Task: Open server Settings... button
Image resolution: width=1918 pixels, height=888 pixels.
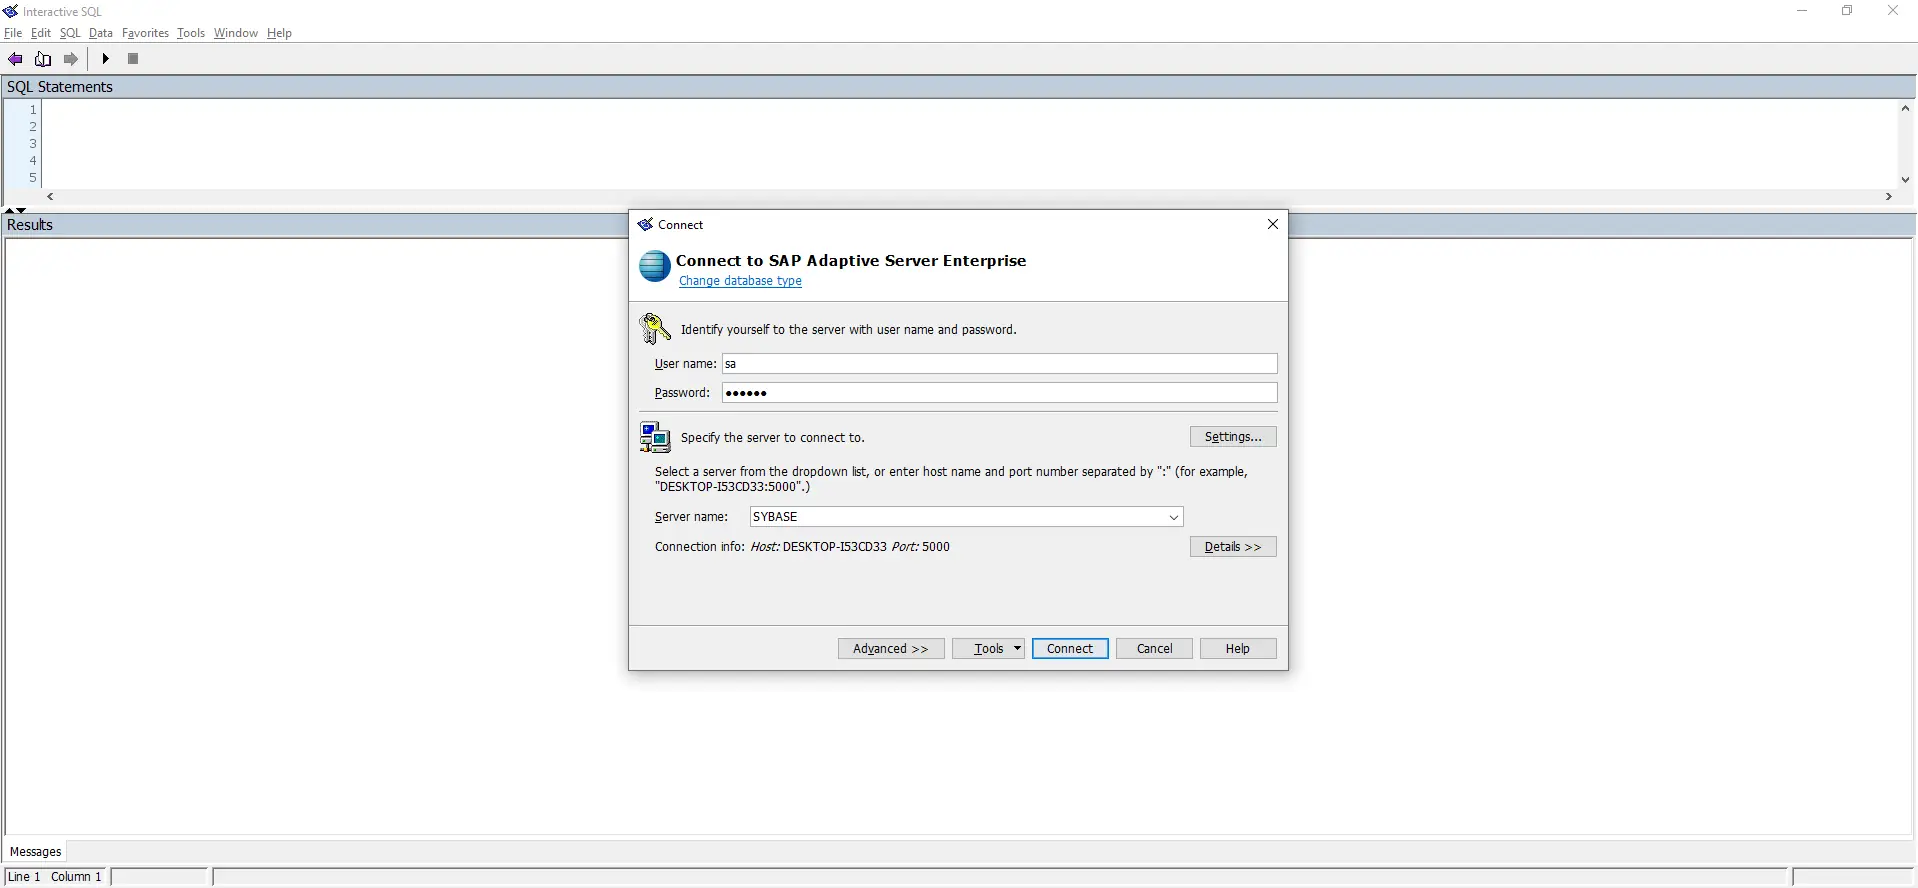Action: coord(1233,437)
